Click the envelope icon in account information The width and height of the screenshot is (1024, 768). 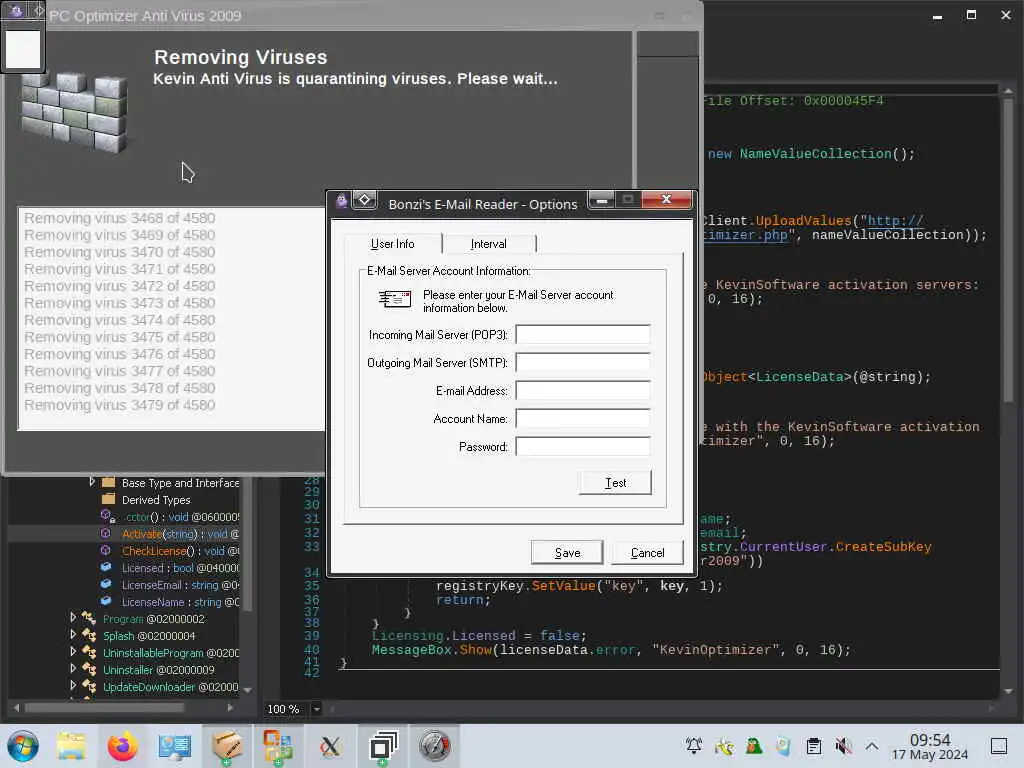click(395, 299)
